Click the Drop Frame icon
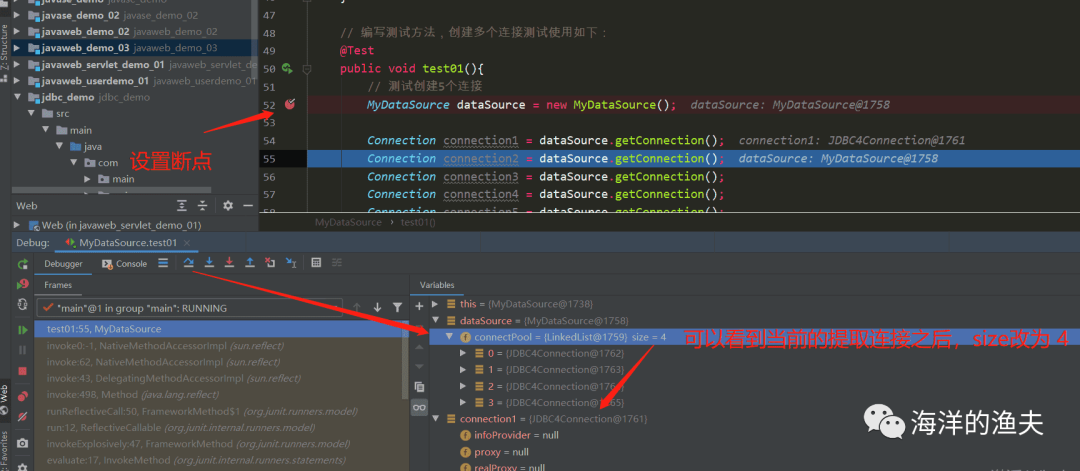The height and width of the screenshot is (471, 1080). pyautogui.click(x=271, y=262)
